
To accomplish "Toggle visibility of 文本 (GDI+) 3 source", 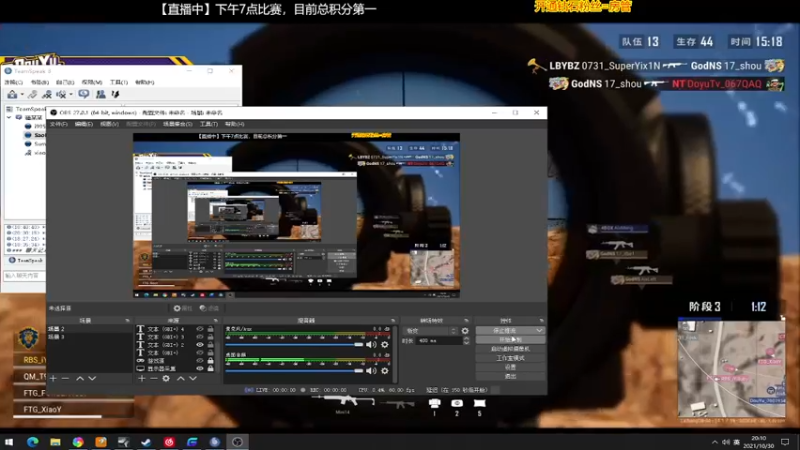I will 200,337.
